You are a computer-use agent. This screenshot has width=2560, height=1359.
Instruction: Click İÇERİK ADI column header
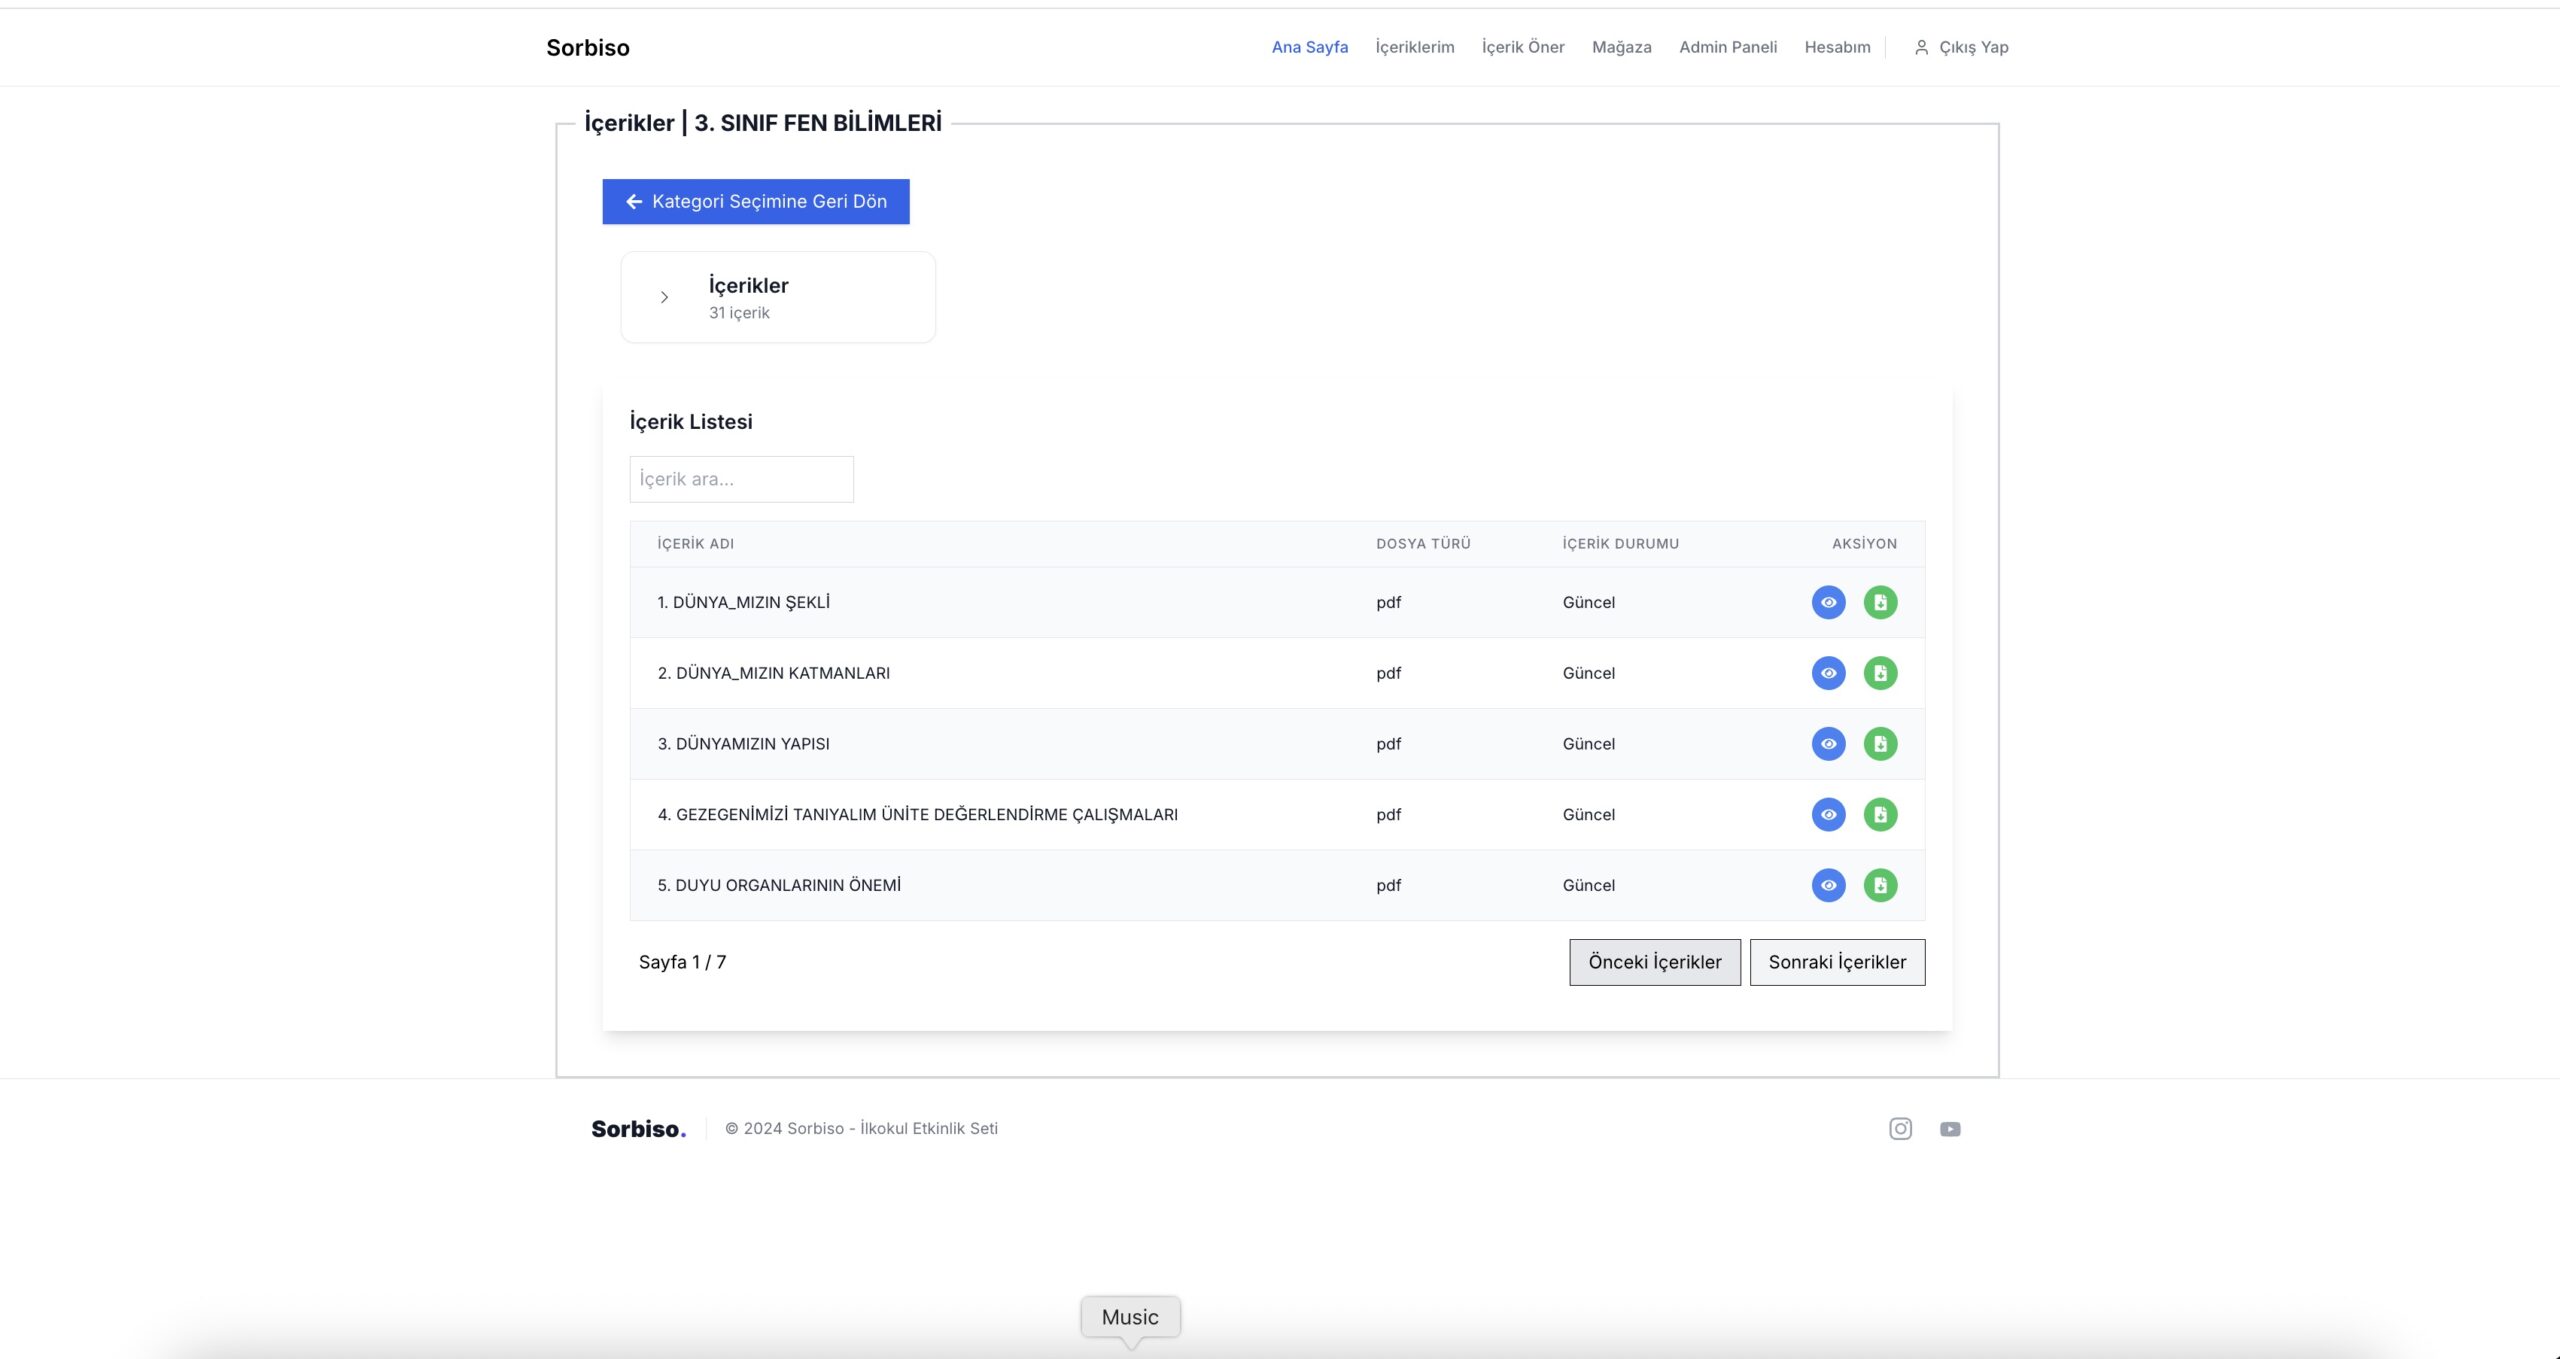695,544
